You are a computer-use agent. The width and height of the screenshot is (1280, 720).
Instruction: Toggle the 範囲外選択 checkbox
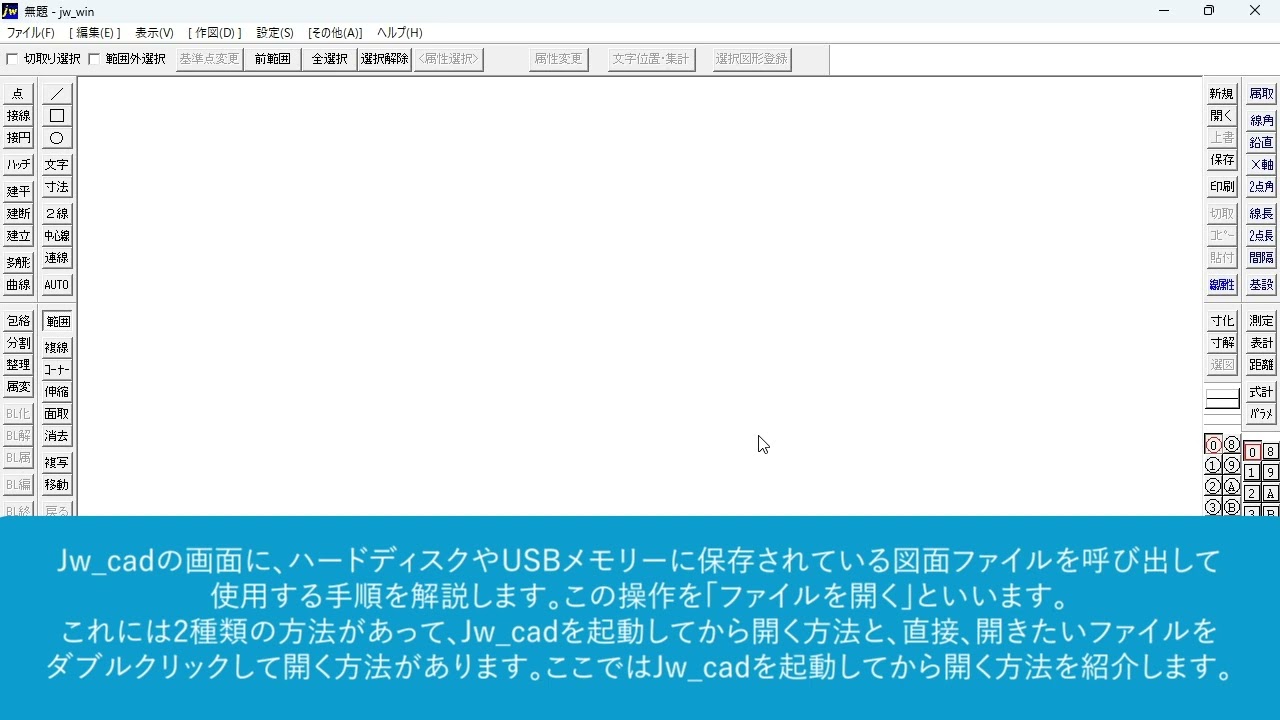pyautogui.click(x=94, y=59)
